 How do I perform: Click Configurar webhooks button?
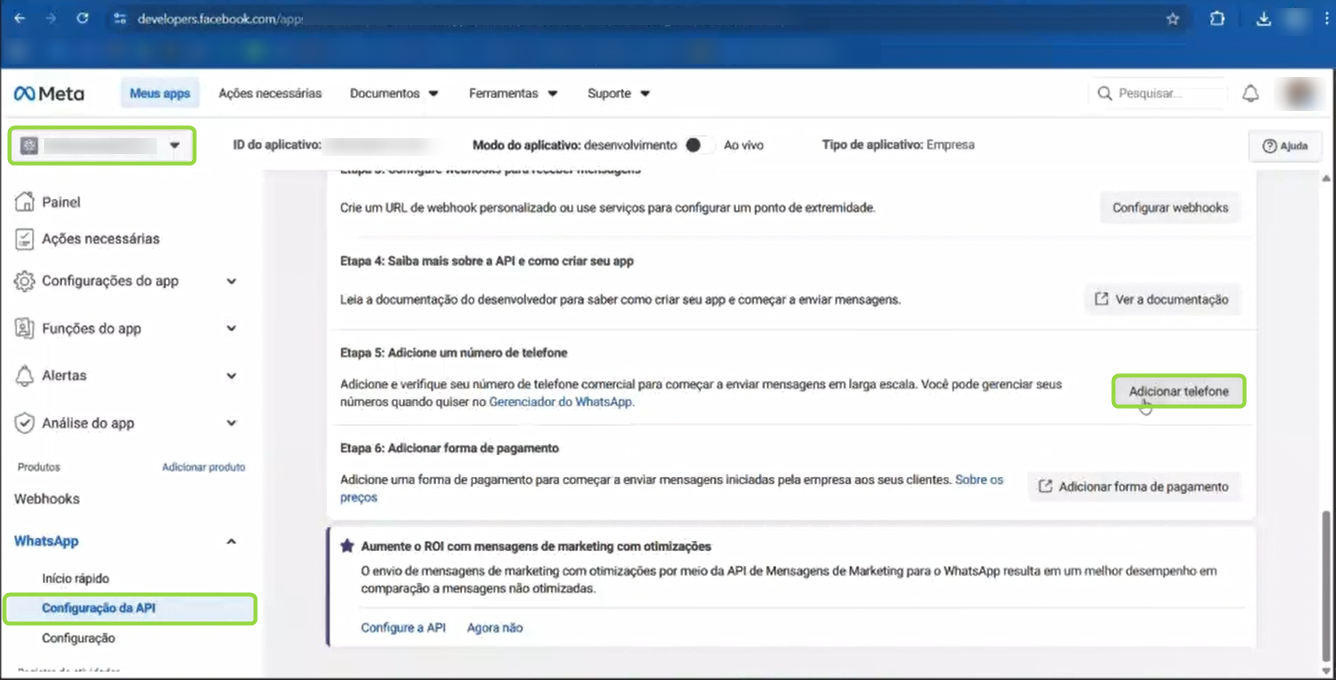coord(1170,208)
